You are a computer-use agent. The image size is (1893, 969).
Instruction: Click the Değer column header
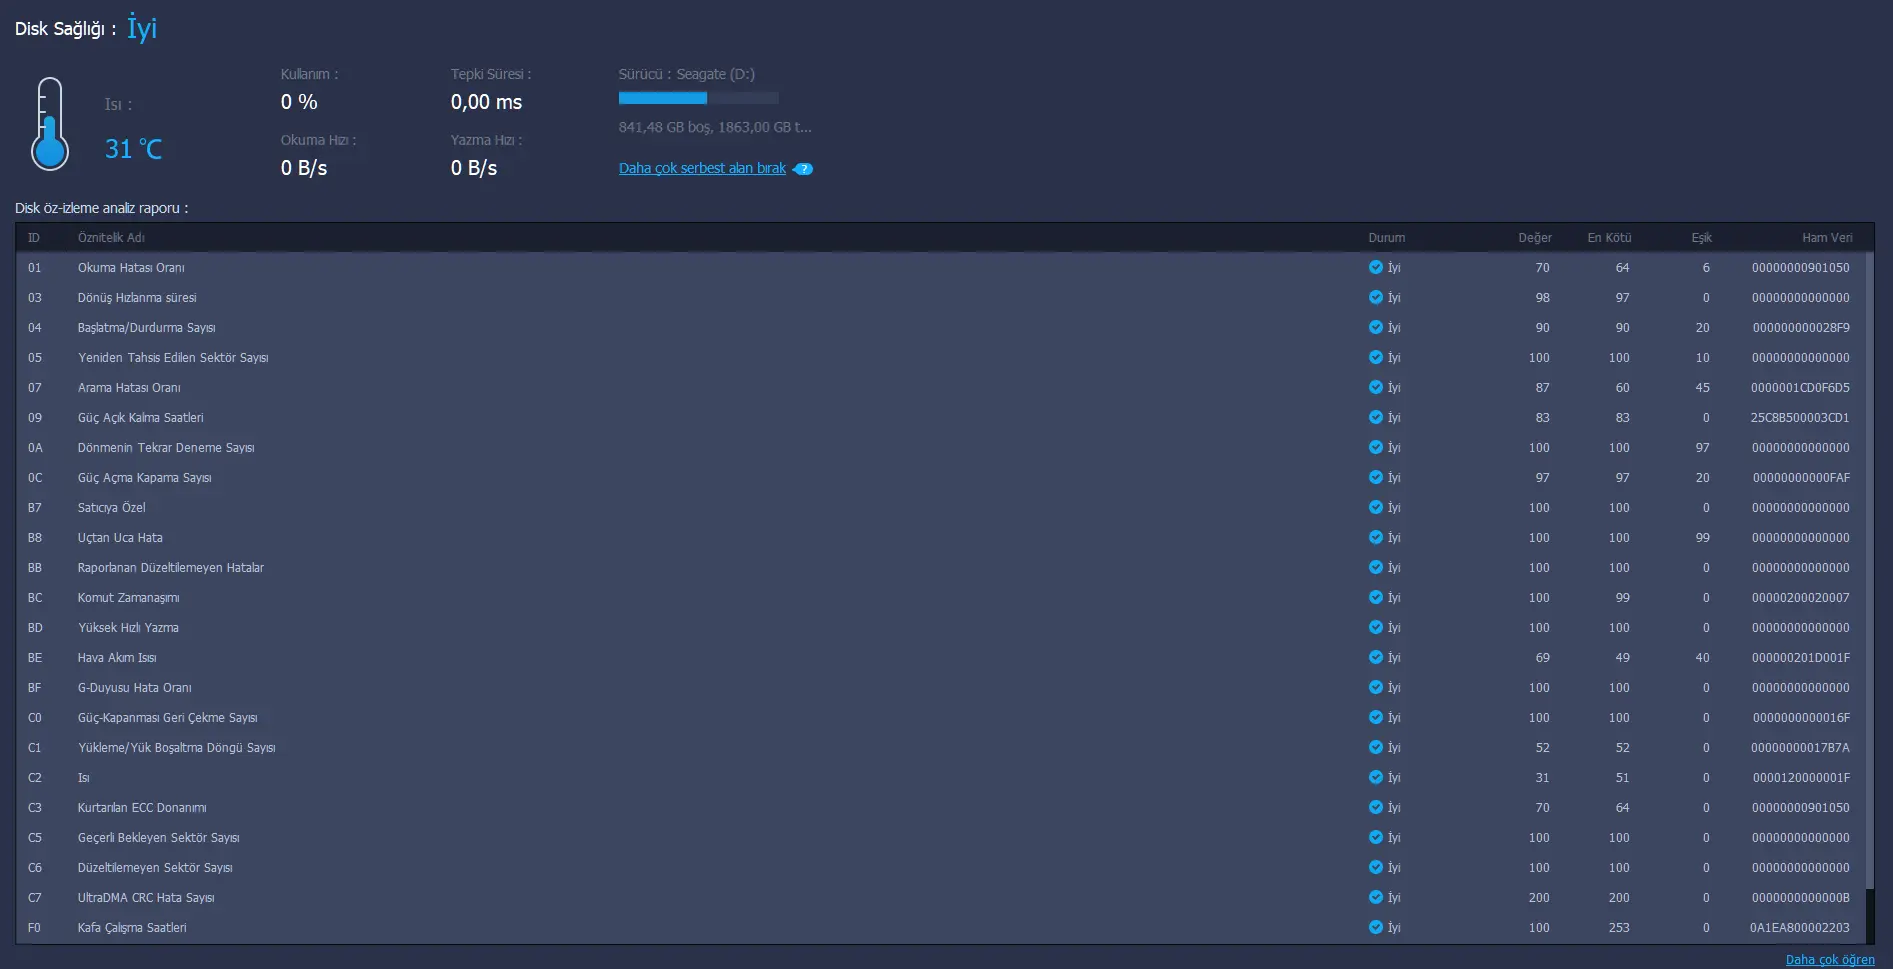coord(1535,238)
